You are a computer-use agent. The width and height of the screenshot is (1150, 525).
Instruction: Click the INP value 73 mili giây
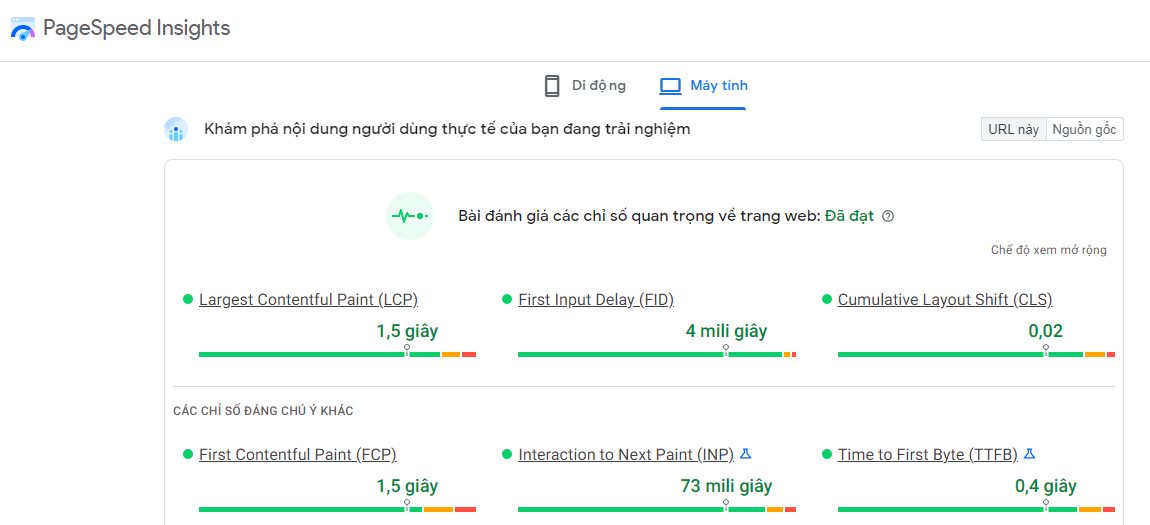726,486
